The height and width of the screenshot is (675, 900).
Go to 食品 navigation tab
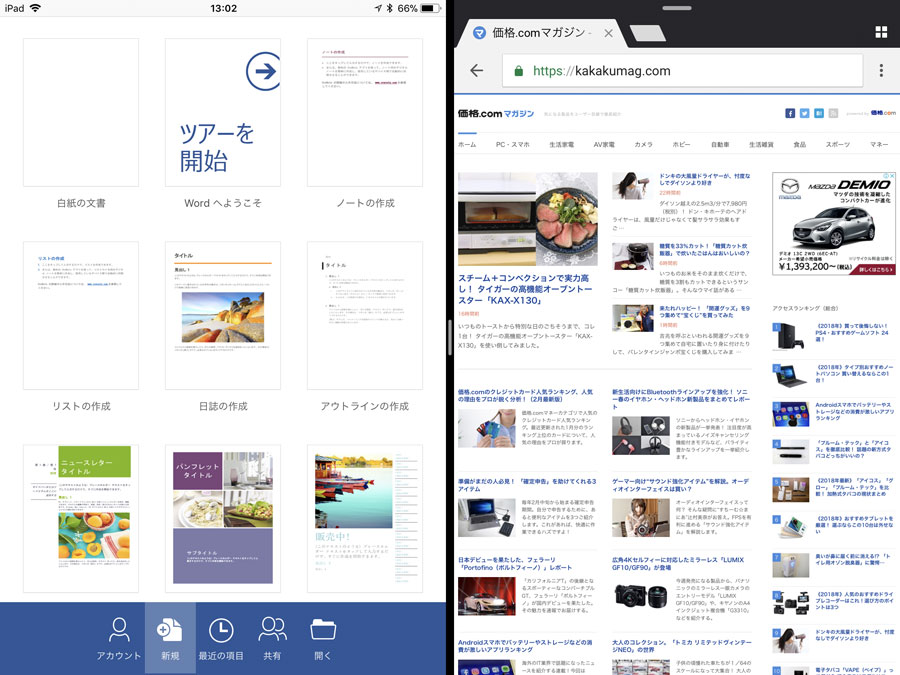click(x=800, y=145)
